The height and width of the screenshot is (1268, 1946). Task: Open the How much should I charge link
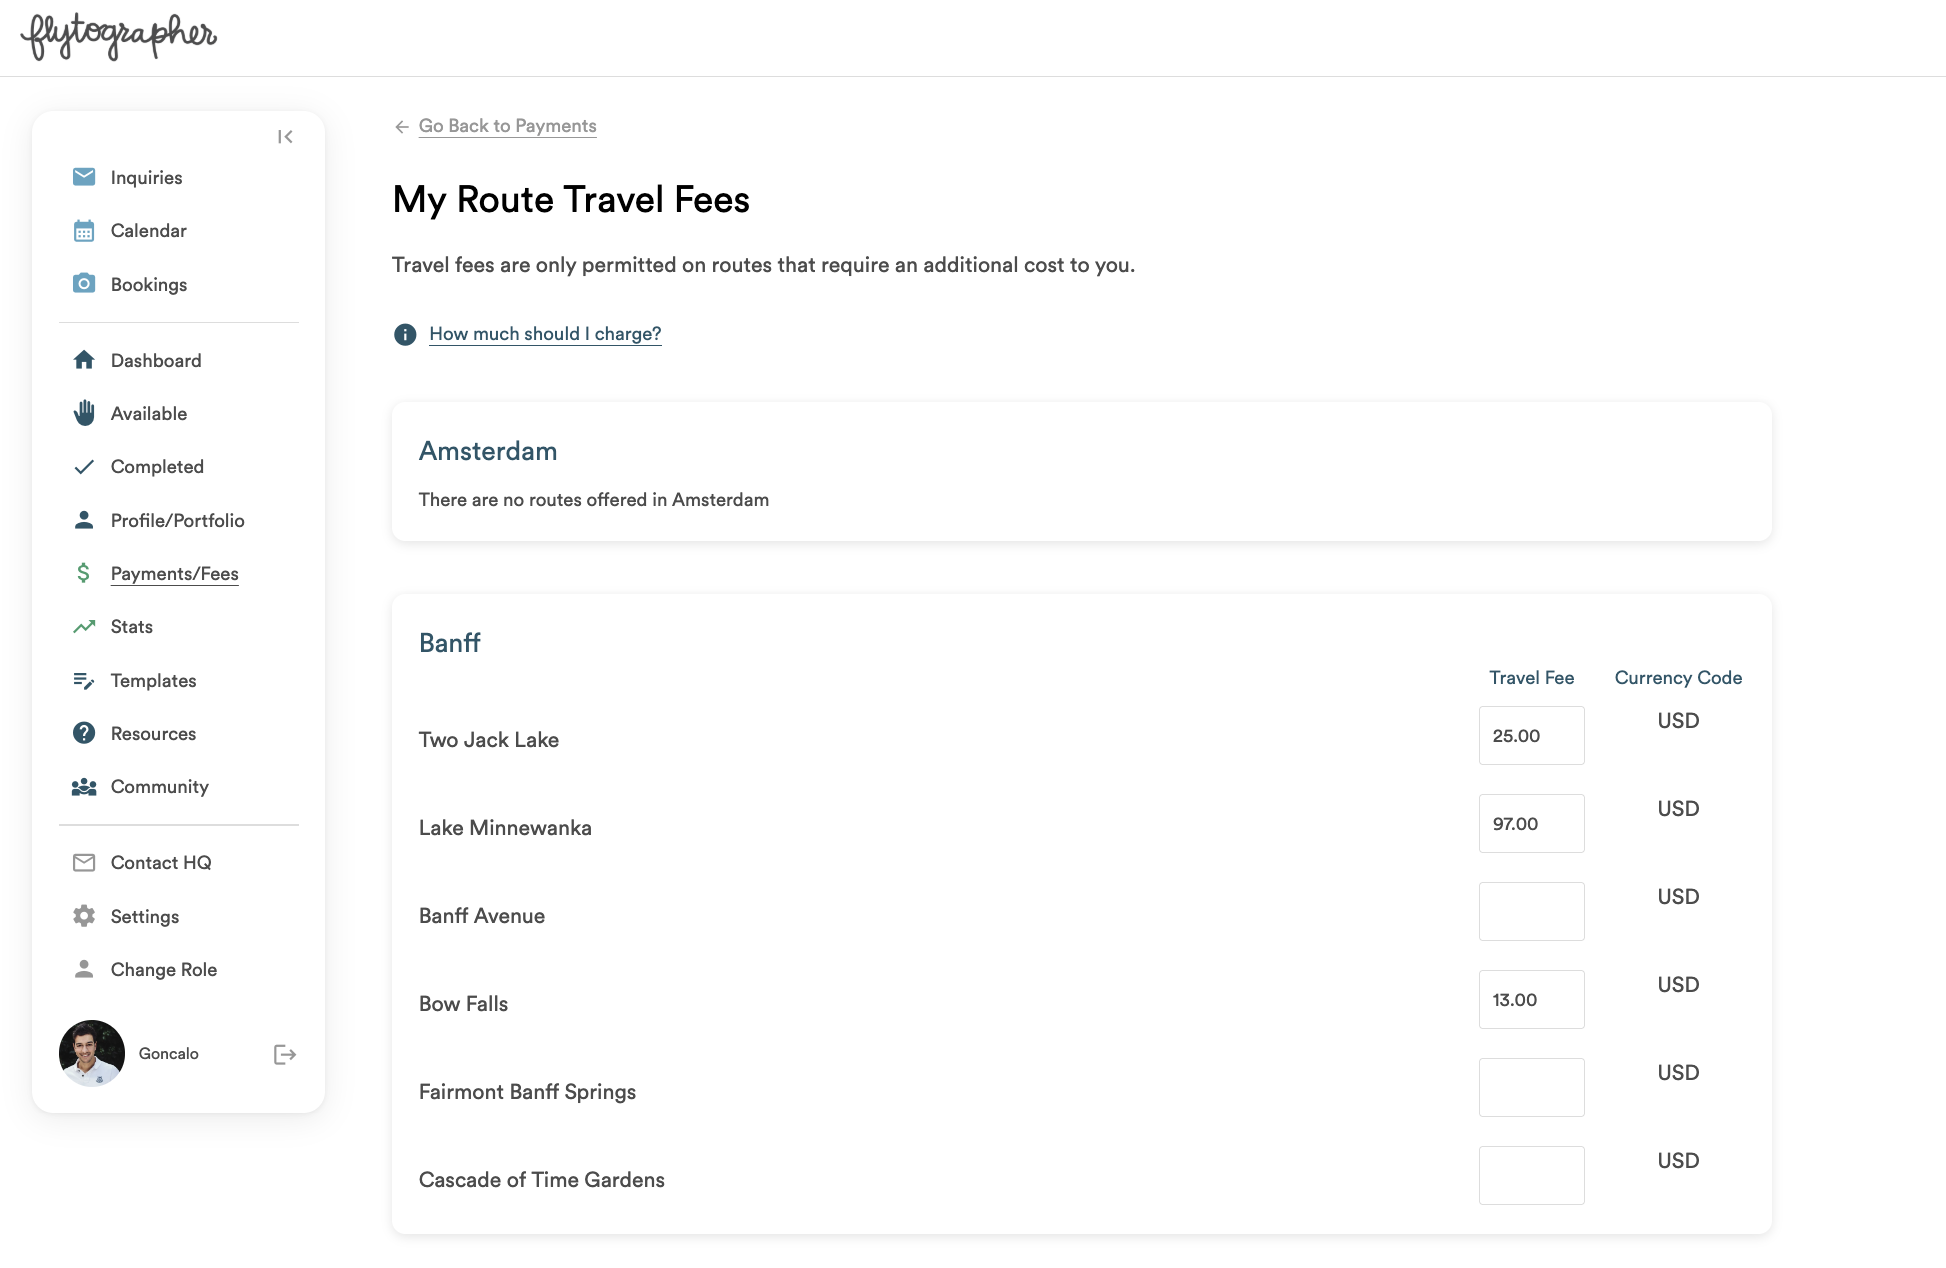coord(545,334)
